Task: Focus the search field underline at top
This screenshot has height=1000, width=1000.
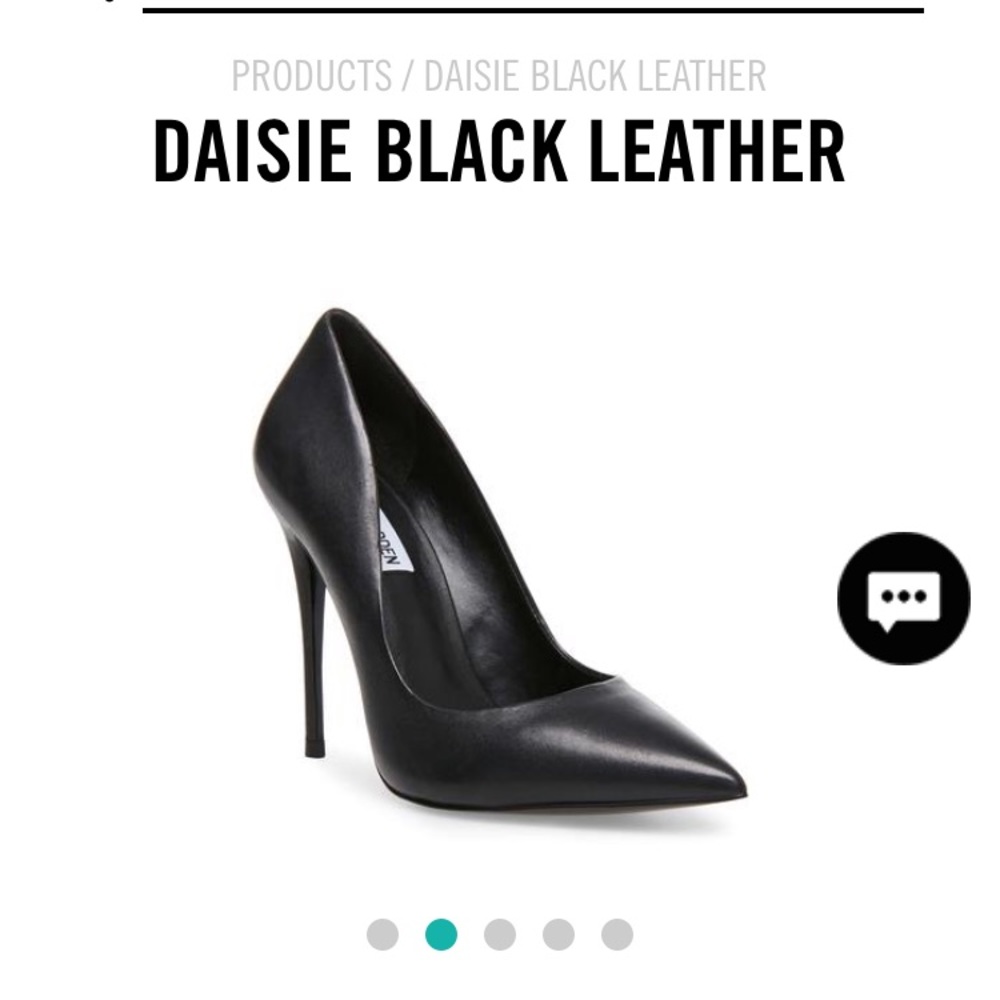Action: tap(533, 10)
